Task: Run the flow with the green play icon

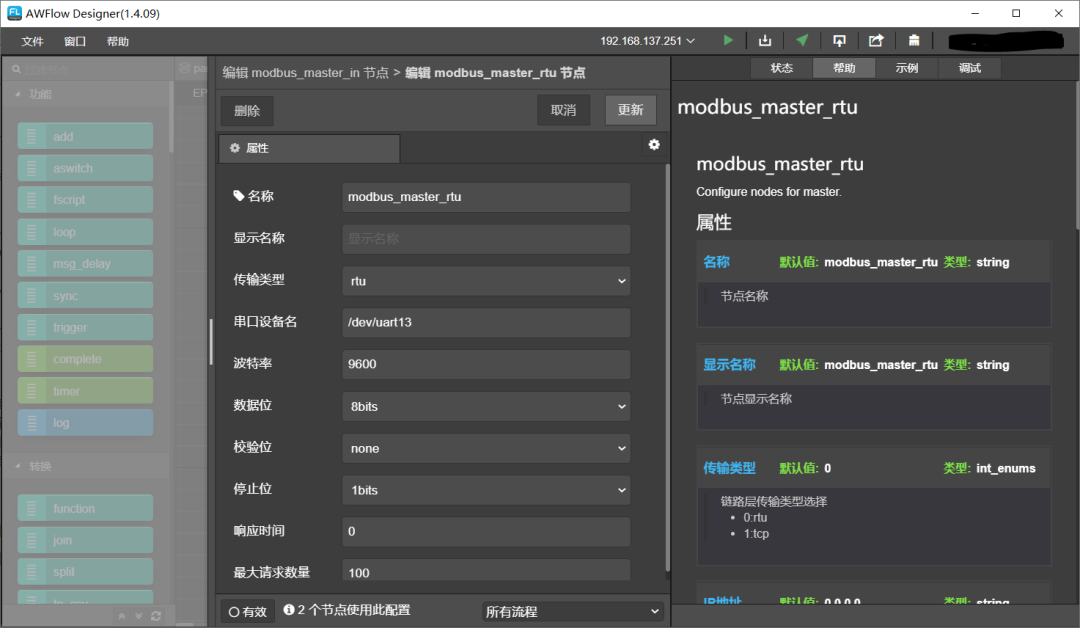Action: tap(727, 40)
